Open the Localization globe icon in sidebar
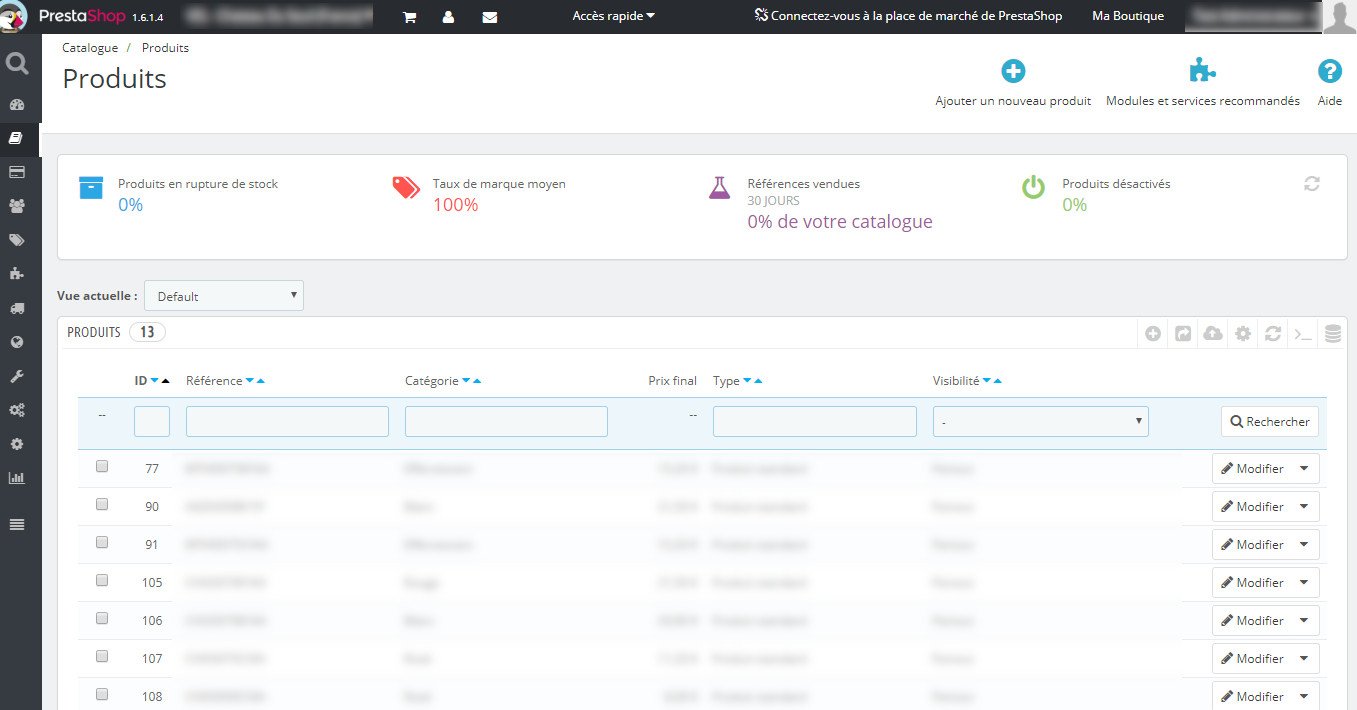This screenshot has width=1357, height=710. (x=16, y=342)
